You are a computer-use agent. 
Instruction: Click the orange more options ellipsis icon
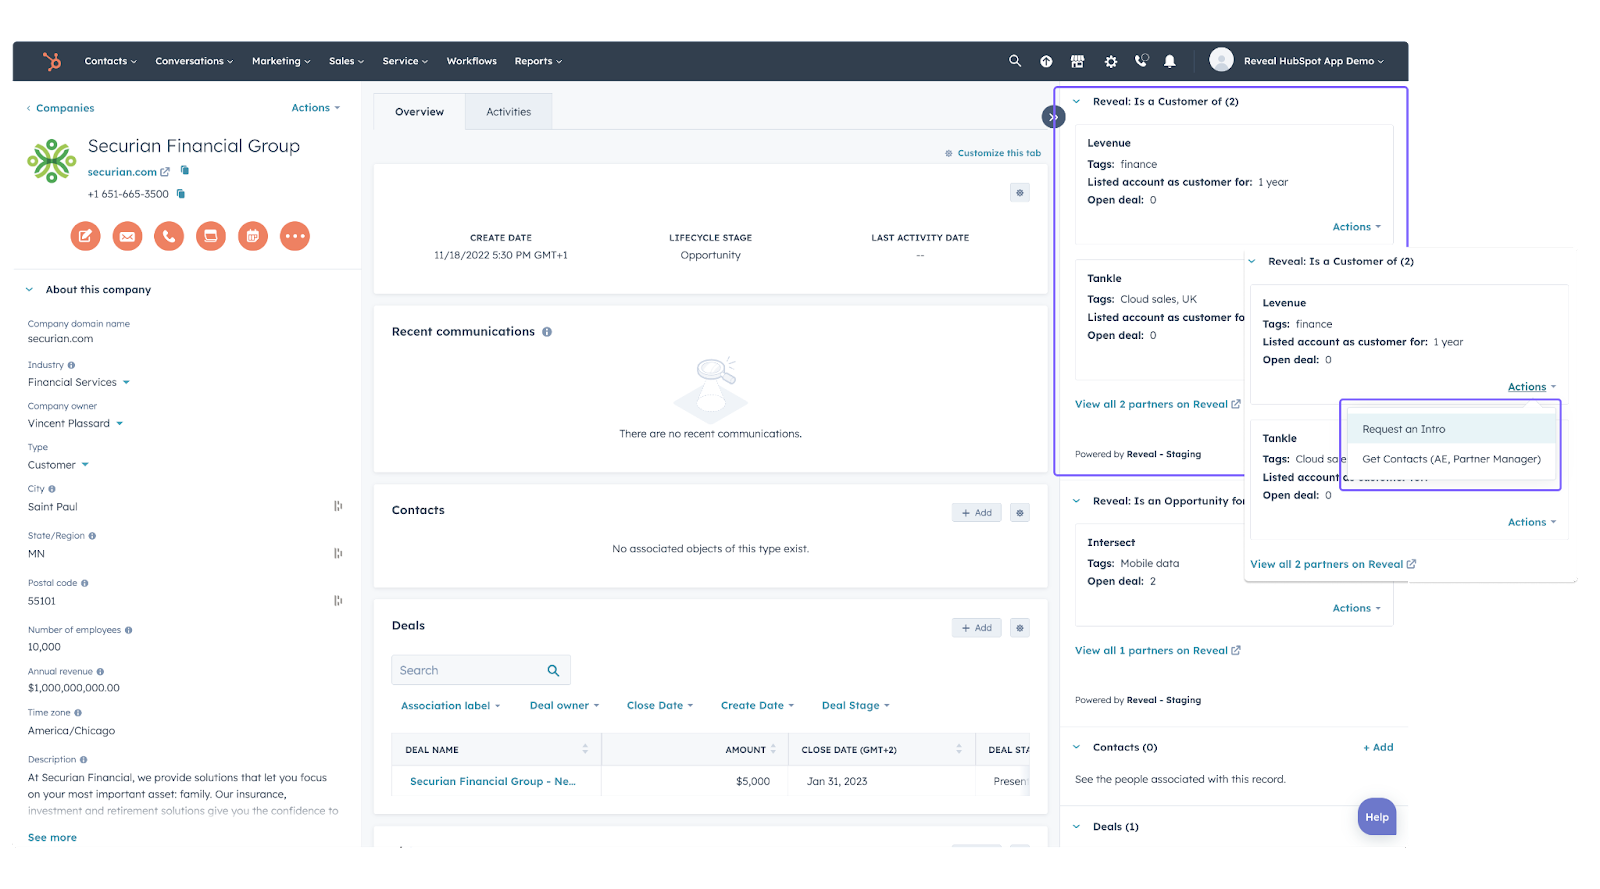coord(295,236)
